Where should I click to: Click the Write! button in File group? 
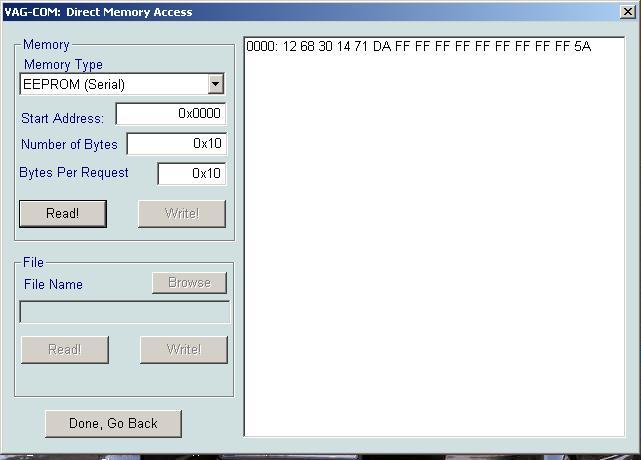(184, 350)
